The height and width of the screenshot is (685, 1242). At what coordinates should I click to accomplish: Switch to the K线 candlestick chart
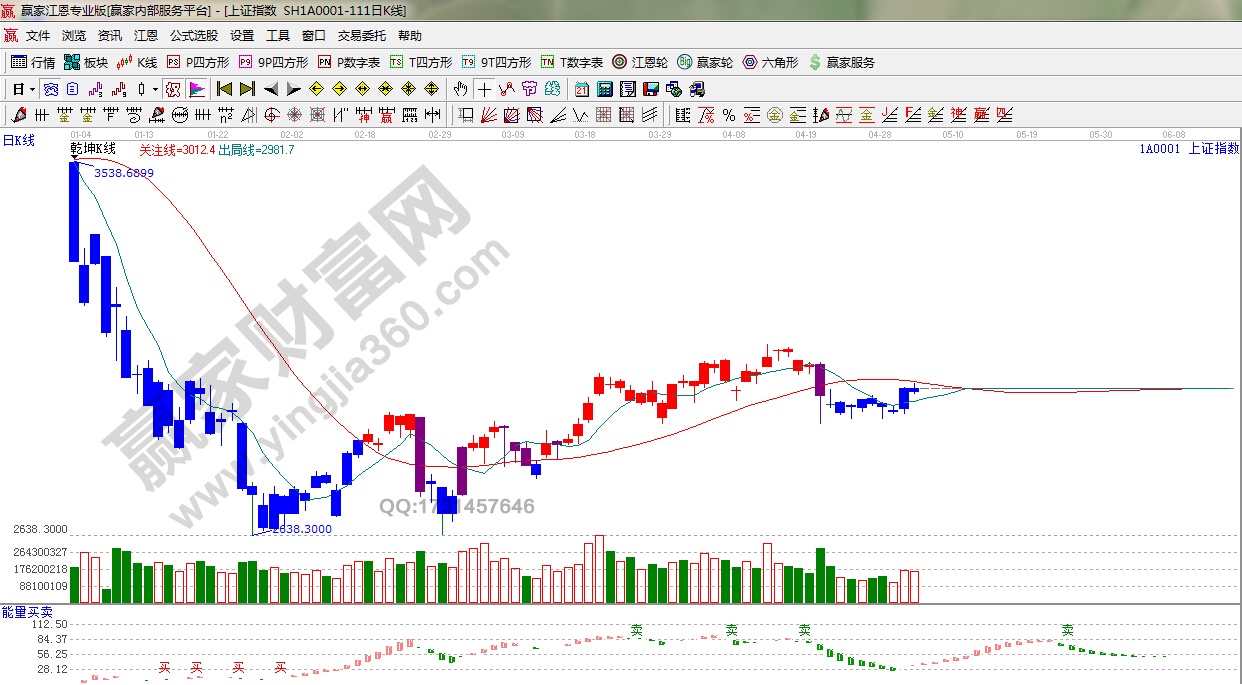[137, 62]
